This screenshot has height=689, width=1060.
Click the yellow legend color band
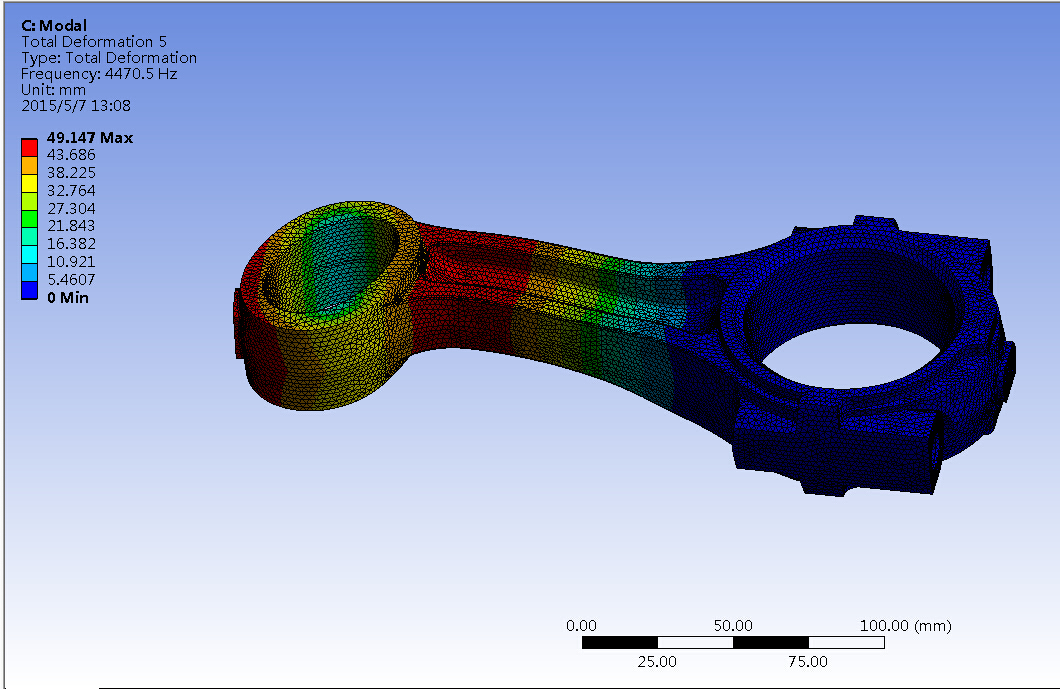[29, 183]
